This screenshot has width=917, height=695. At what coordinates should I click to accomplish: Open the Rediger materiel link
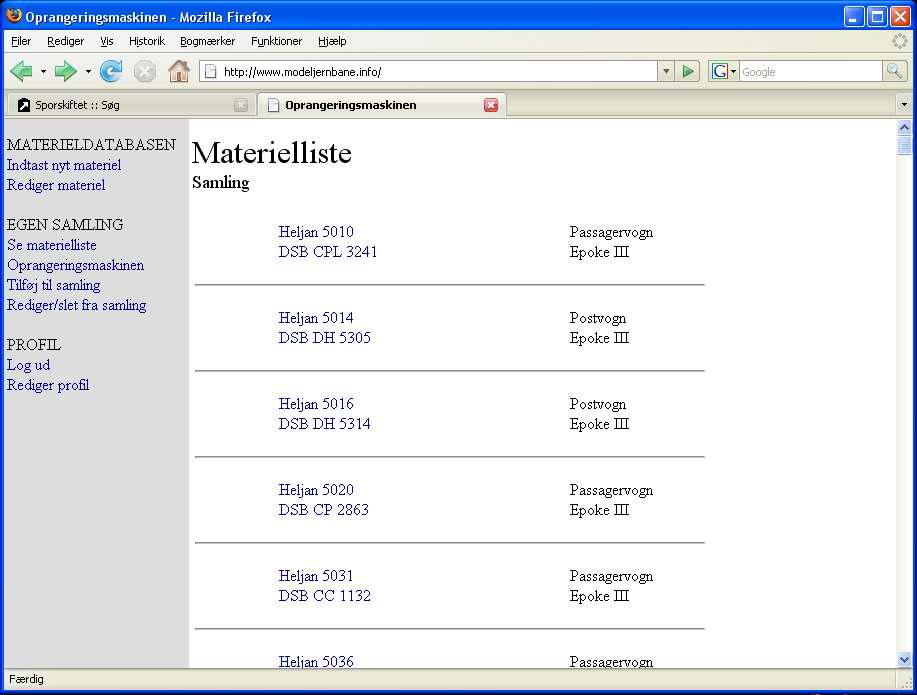(56, 185)
